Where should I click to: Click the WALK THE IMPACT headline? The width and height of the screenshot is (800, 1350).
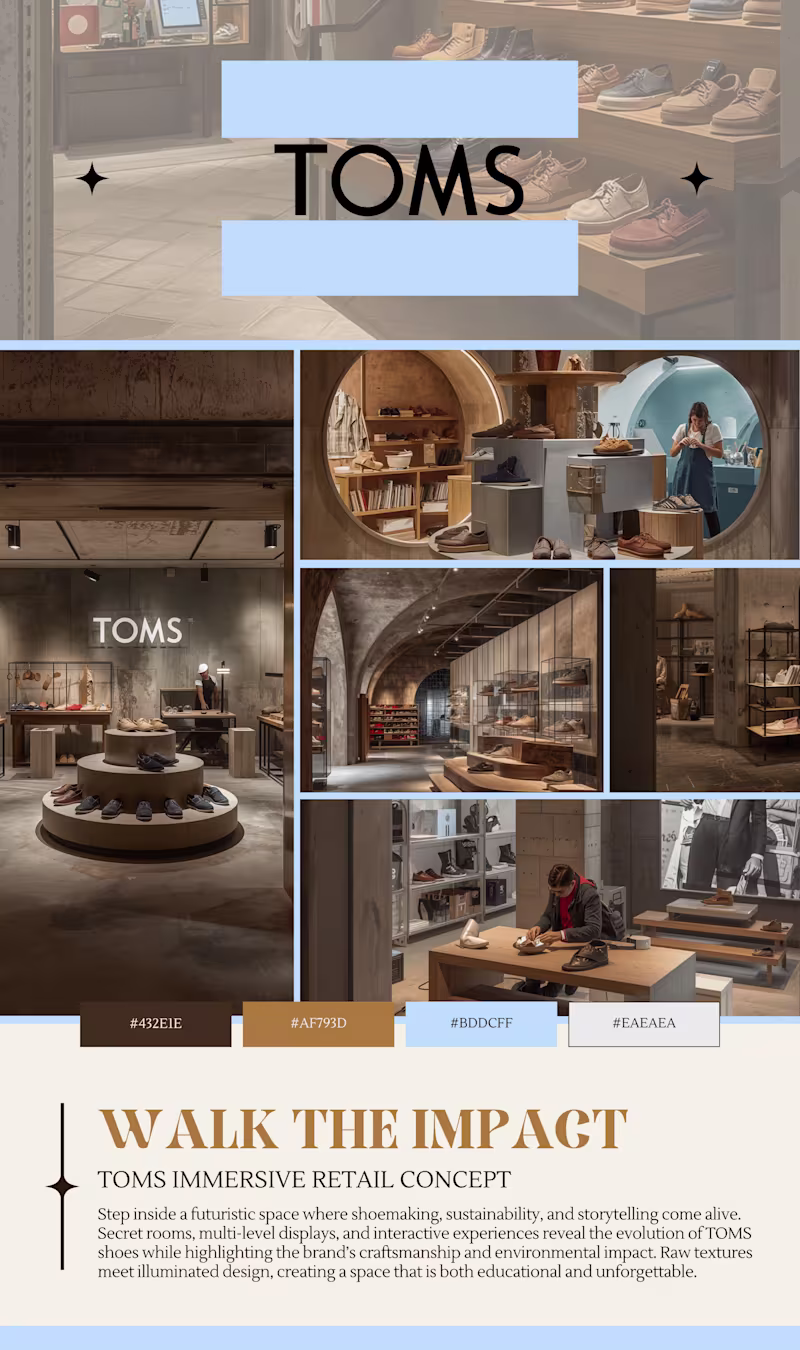click(363, 1129)
